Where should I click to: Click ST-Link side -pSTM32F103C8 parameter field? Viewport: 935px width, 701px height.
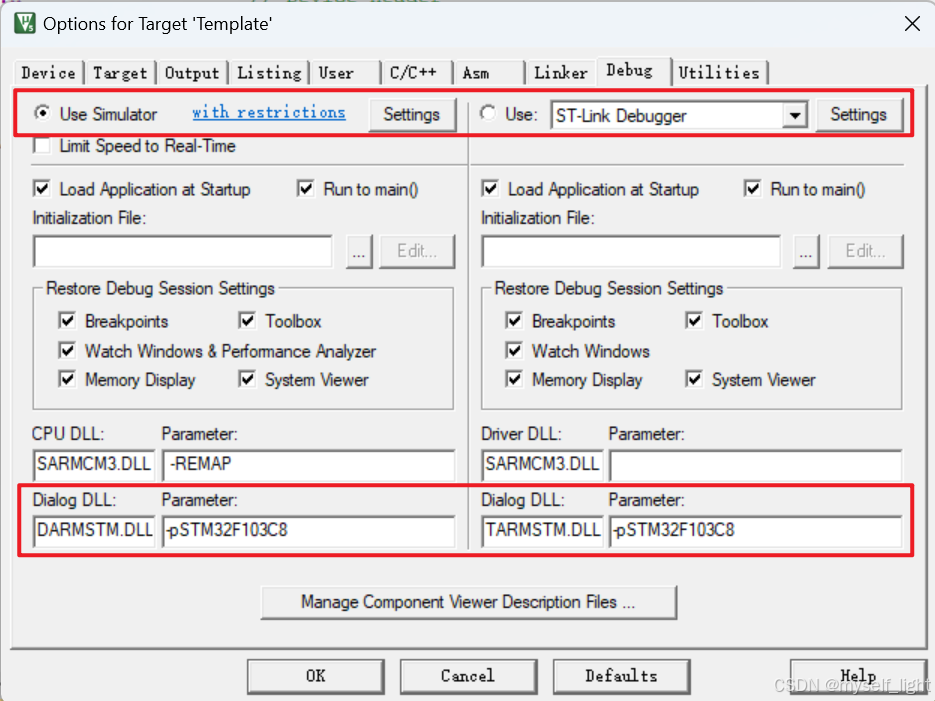click(x=756, y=531)
